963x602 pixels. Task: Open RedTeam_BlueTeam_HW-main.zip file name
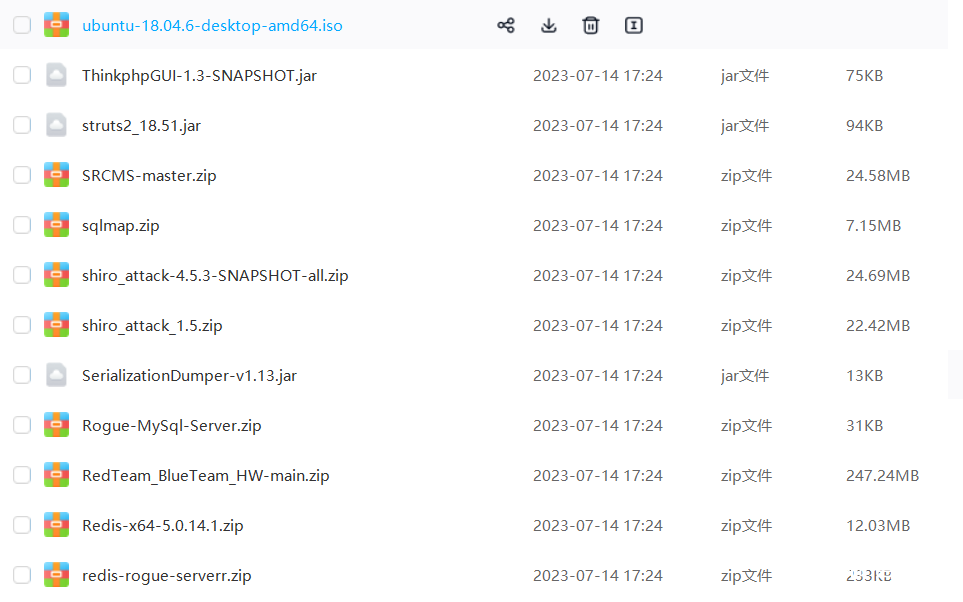206,475
